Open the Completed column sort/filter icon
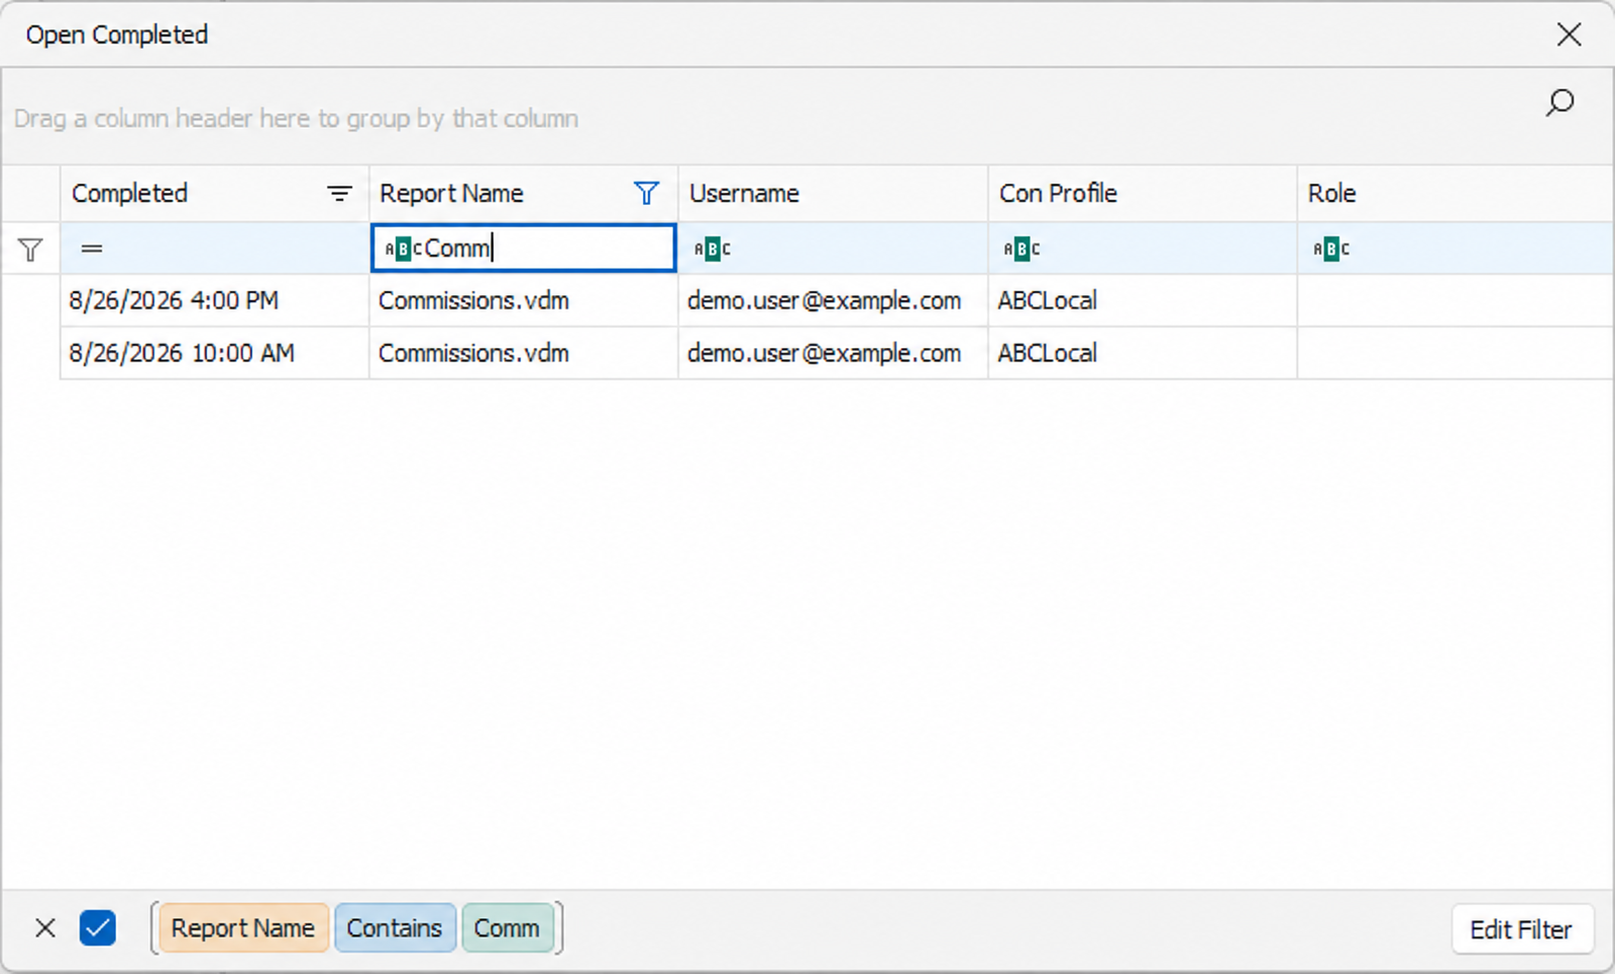This screenshot has height=974, width=1615. pos(340,193)
